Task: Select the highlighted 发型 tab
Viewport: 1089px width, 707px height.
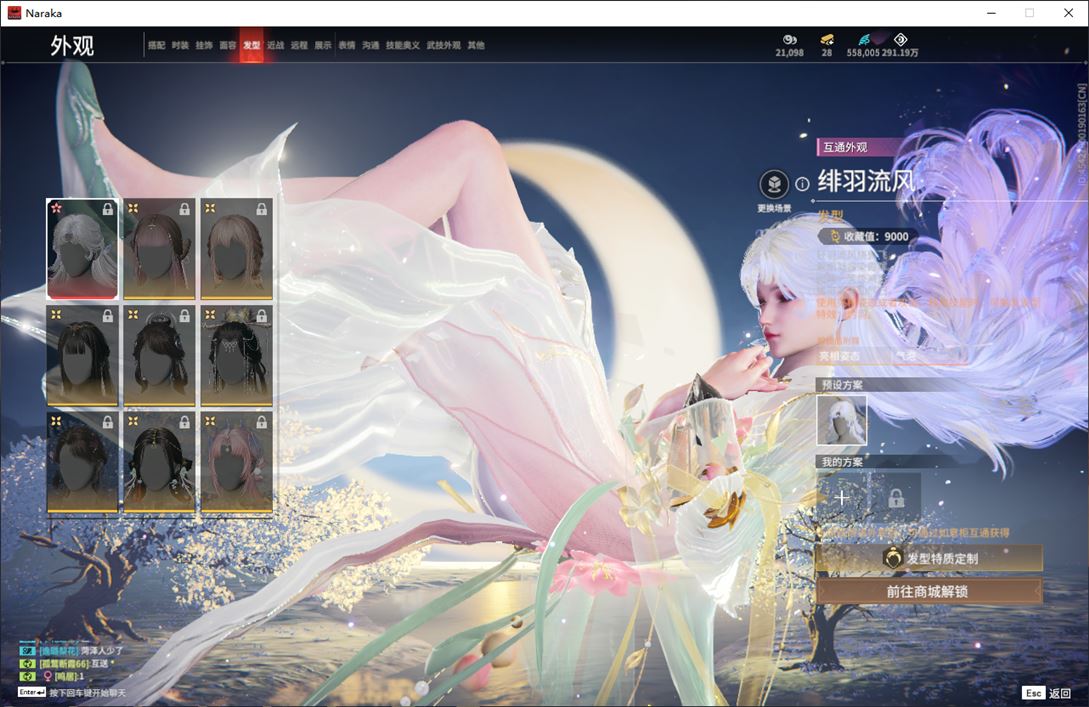Action: click(x=251, y=45)
